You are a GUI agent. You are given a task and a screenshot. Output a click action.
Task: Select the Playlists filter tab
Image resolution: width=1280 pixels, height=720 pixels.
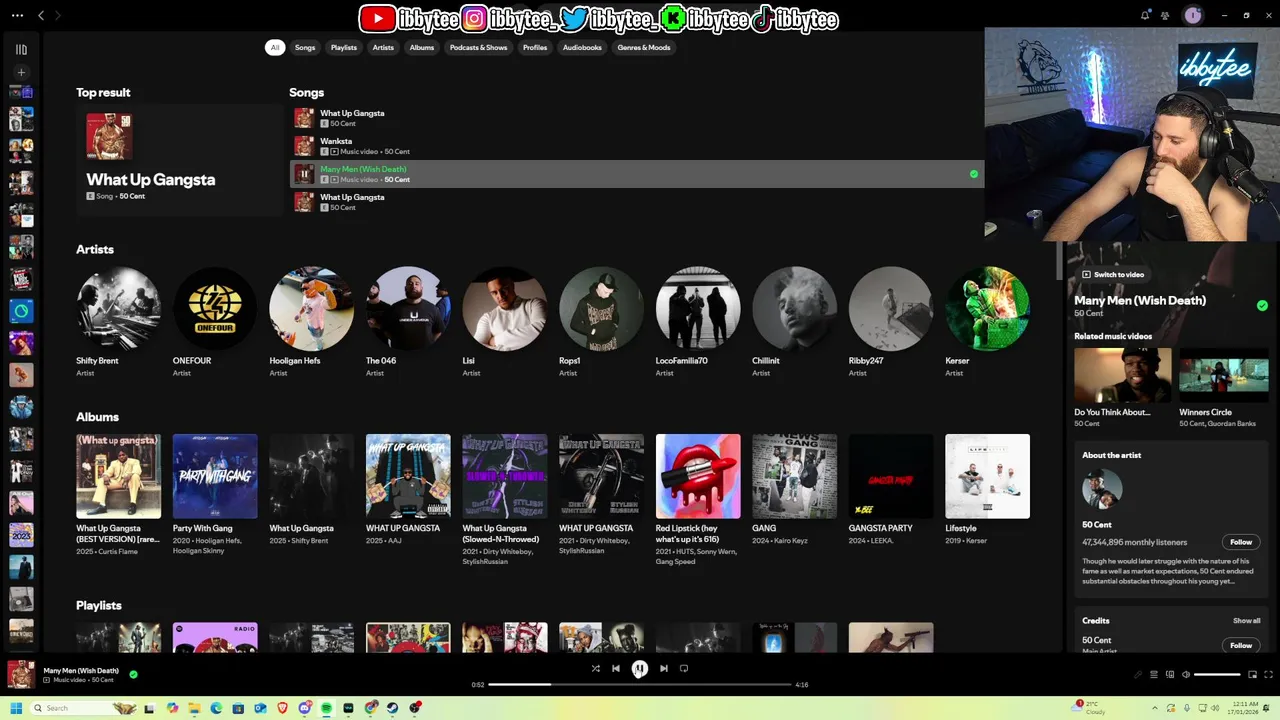344,47
